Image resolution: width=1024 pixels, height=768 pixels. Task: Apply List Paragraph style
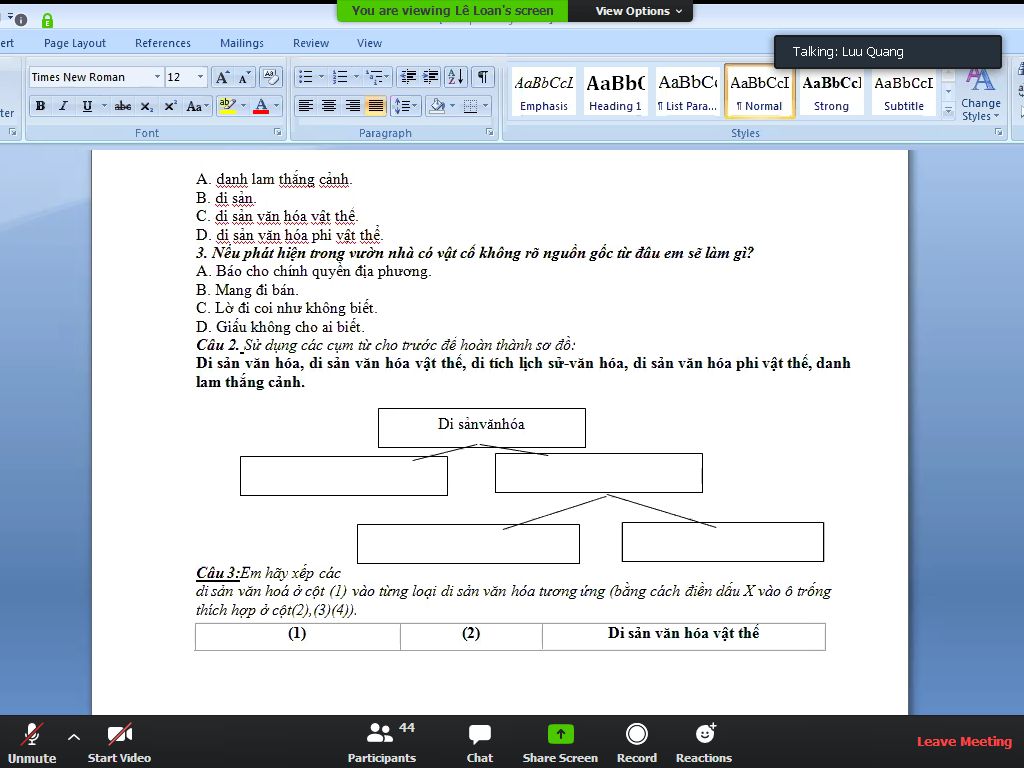[687, 92]
